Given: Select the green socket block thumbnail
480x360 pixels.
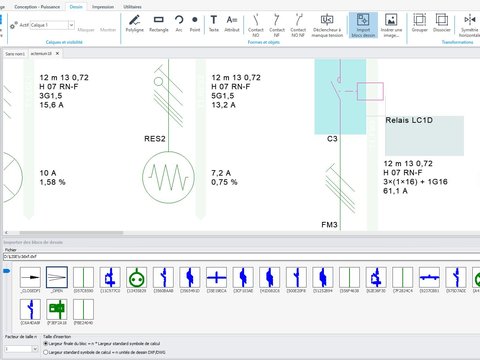Looking at the screenshot, I should pos(137,277).
